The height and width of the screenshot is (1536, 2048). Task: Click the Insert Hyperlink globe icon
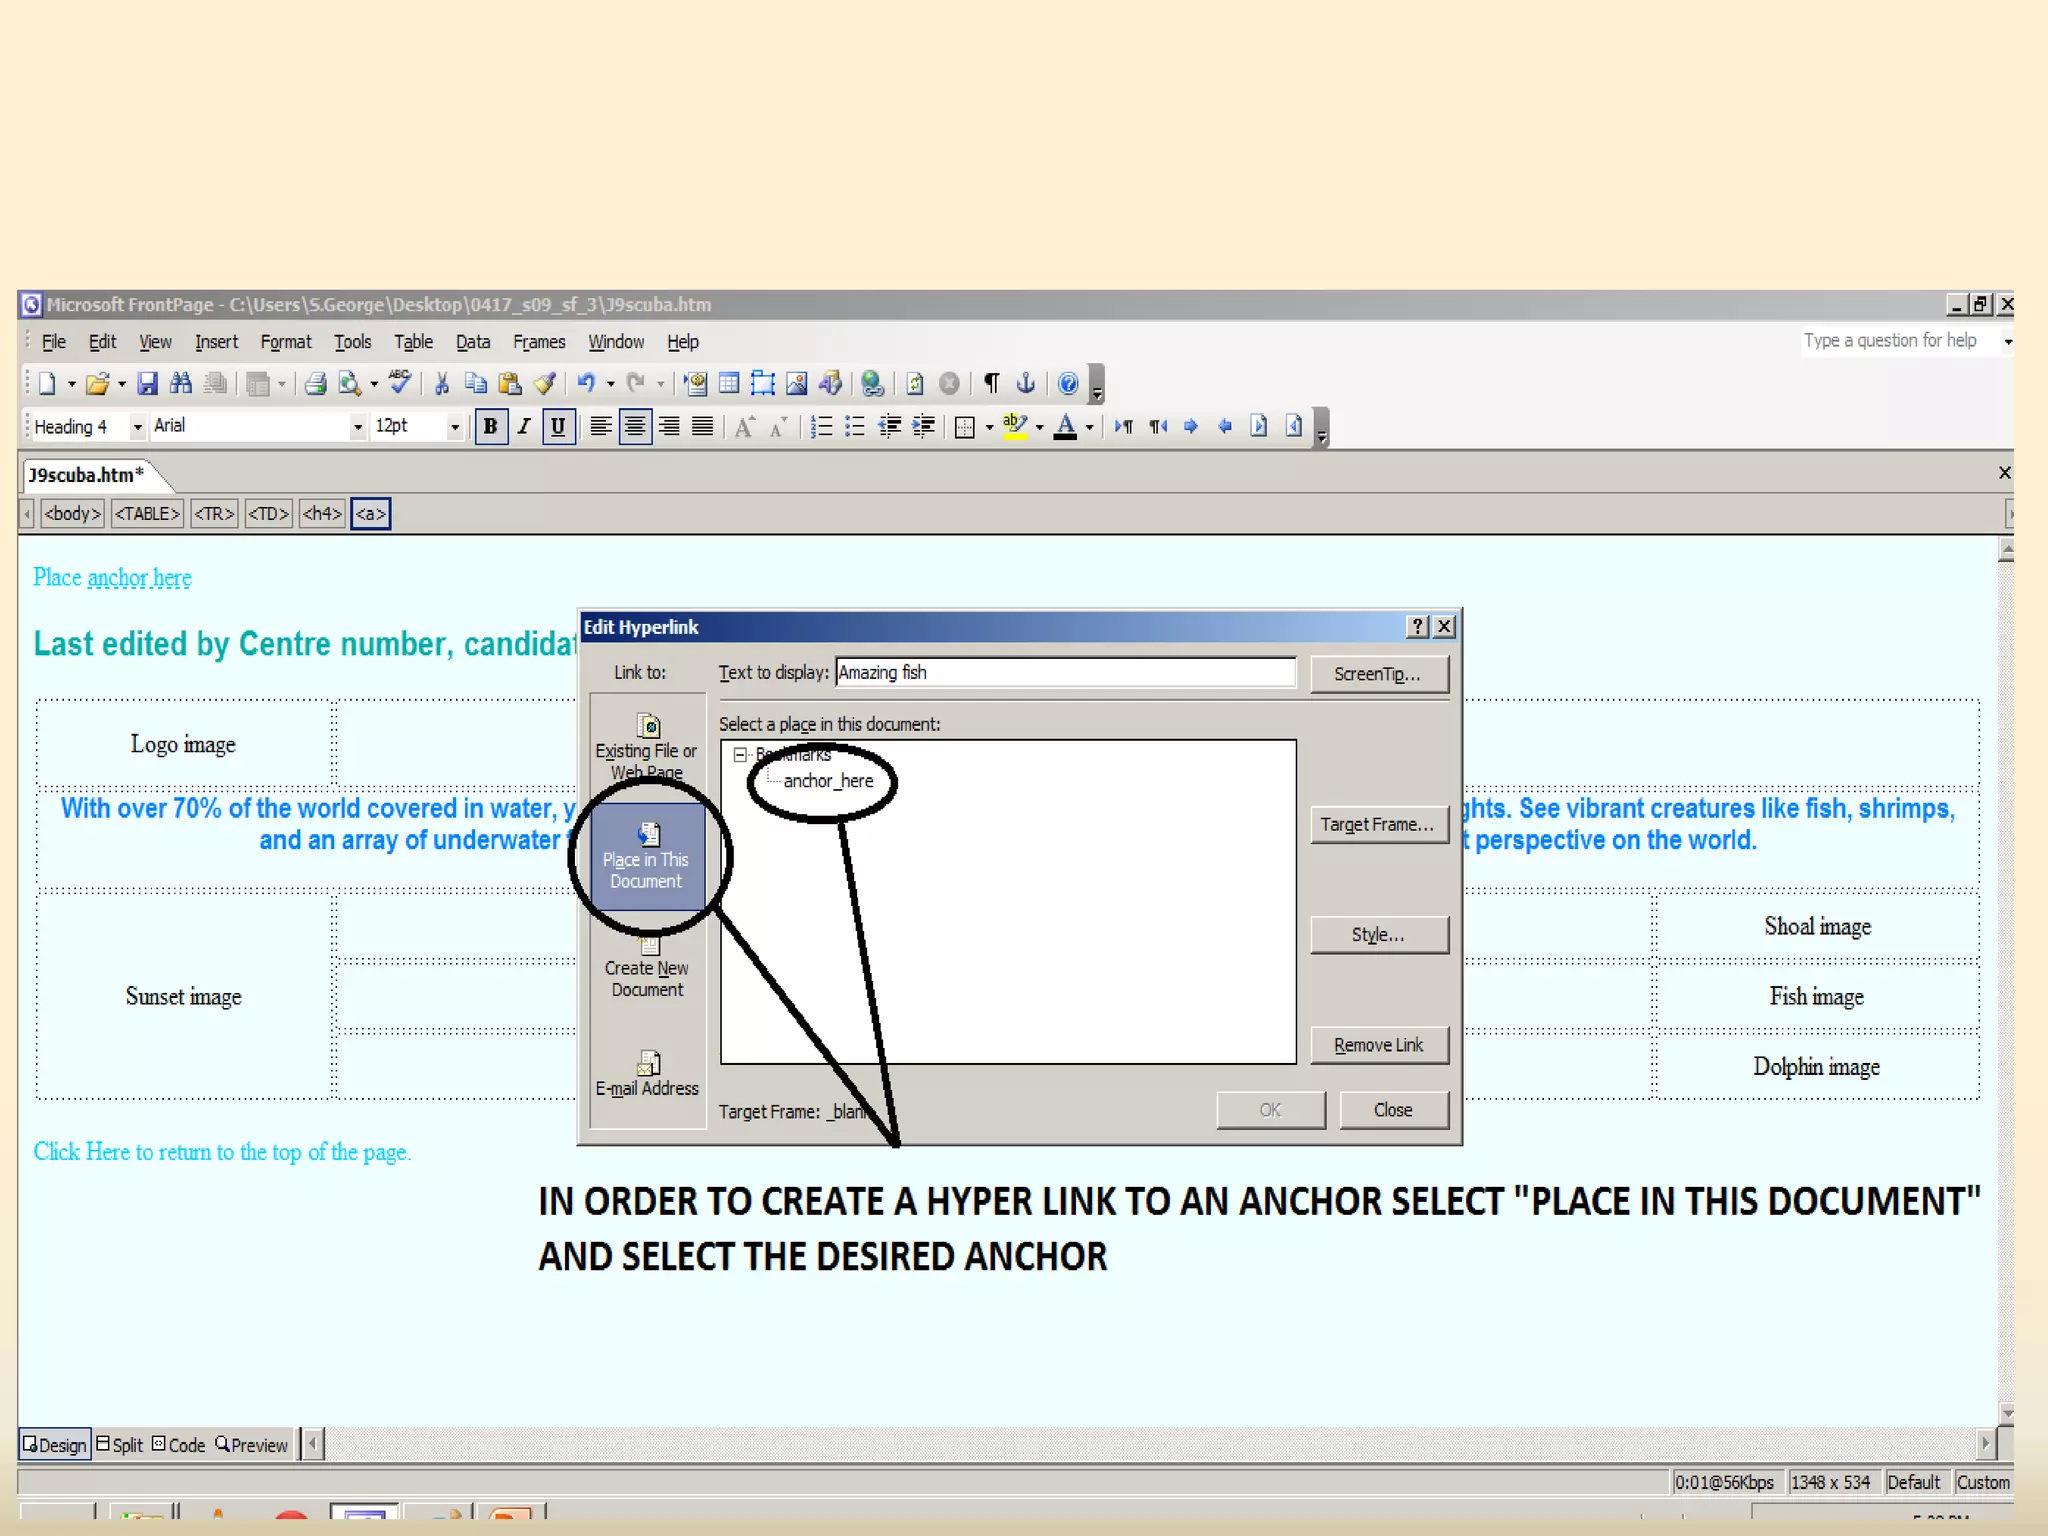tap(872, 383)
